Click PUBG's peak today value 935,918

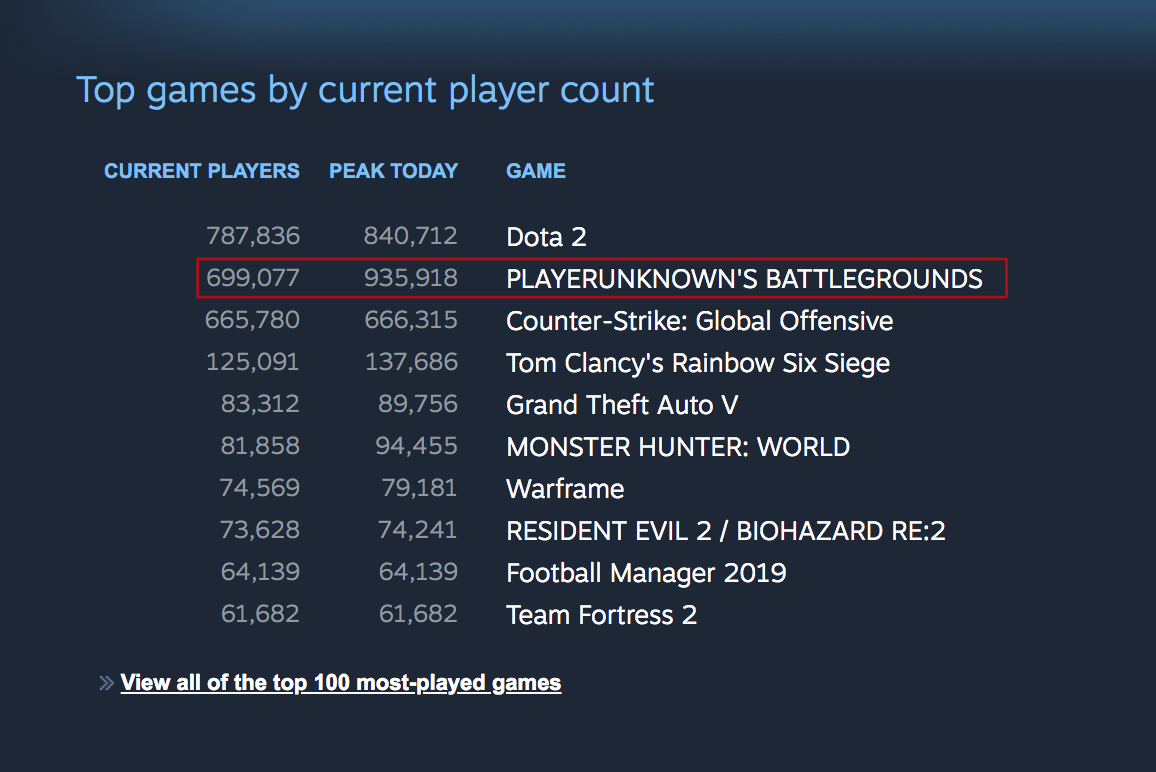coord(411,279)
